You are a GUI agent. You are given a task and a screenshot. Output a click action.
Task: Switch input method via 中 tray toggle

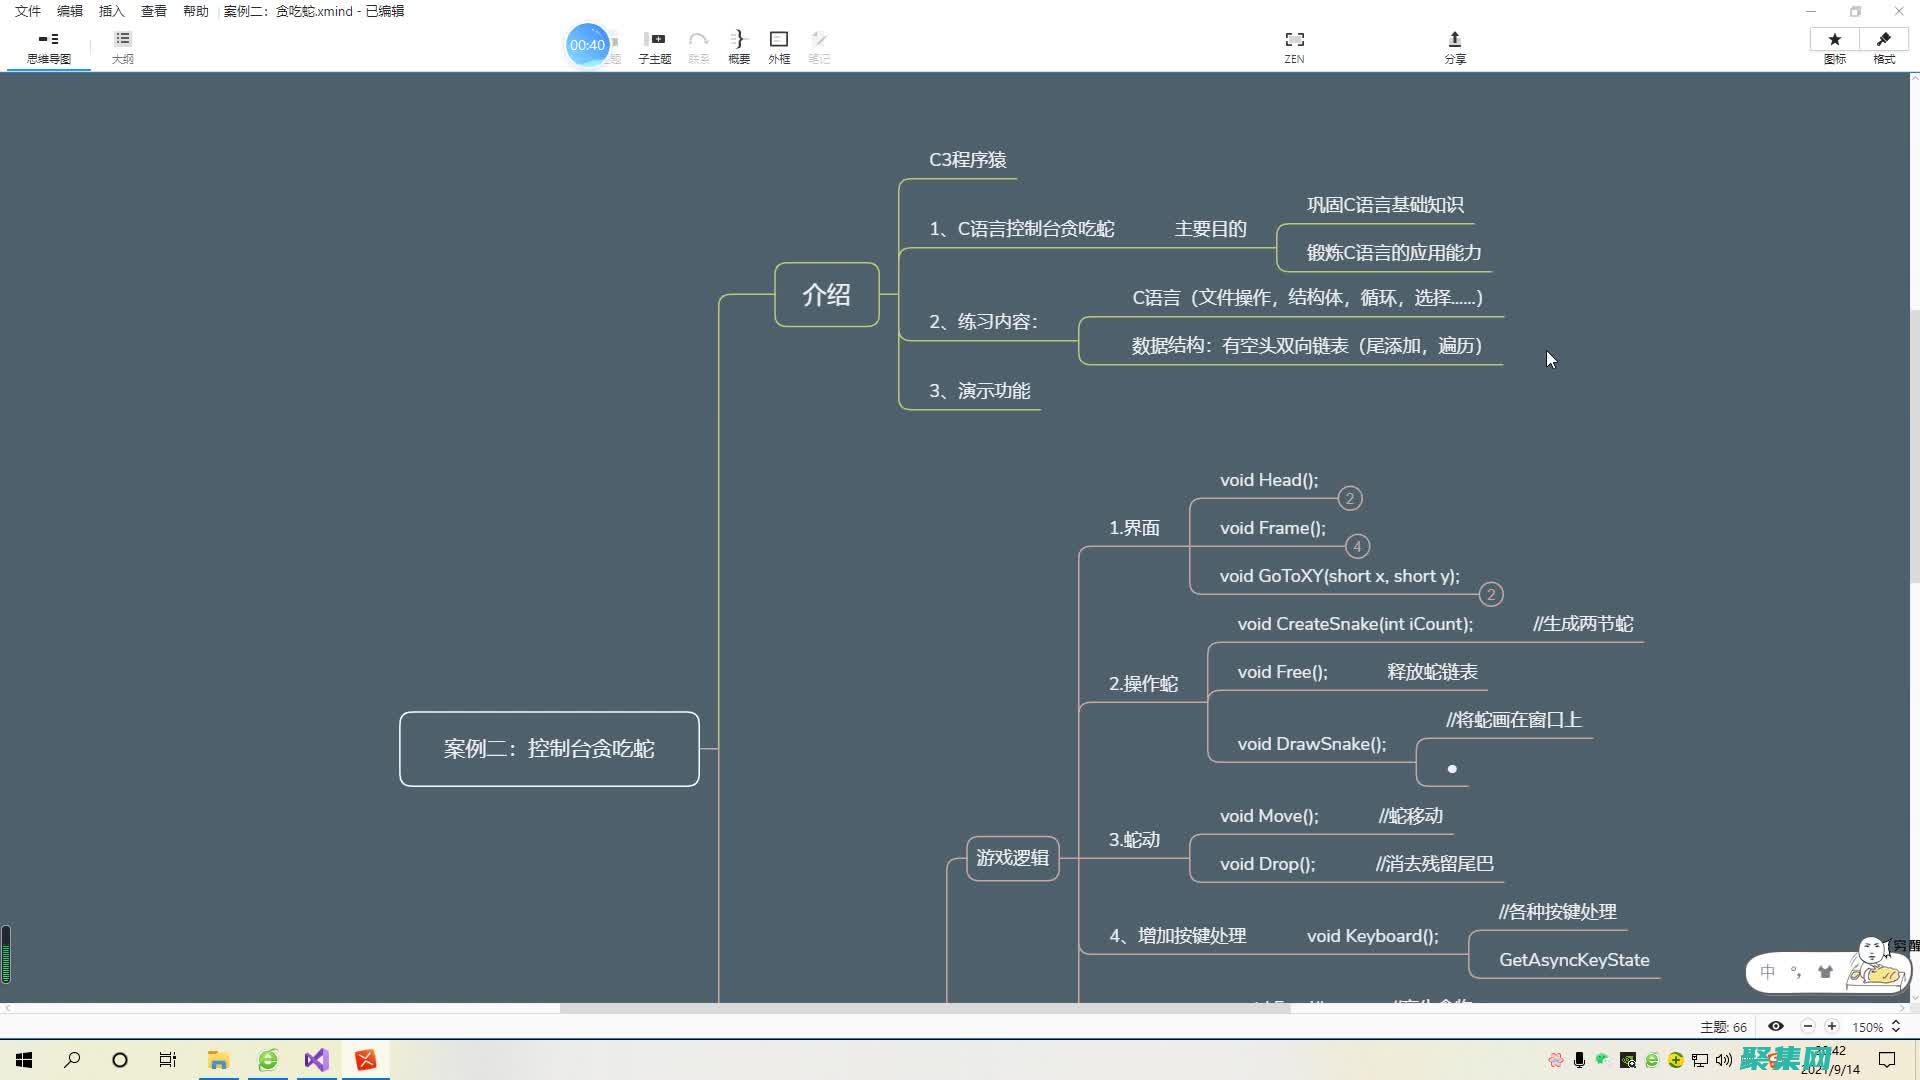click(x=1767, y=971)
